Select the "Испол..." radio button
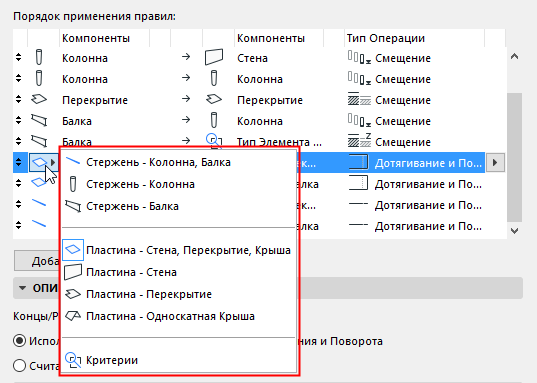 (x=20, y=341)
